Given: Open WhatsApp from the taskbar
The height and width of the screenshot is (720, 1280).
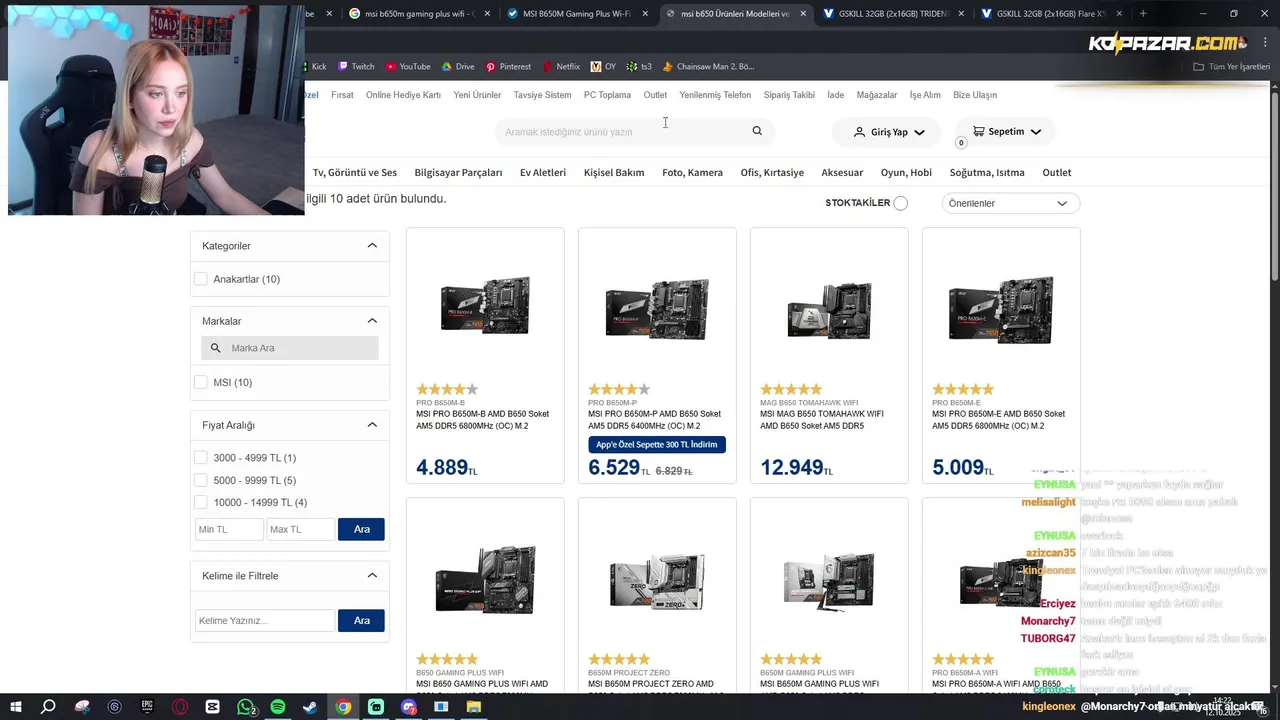Looking at the screenshot, I should tap(246, 707).
